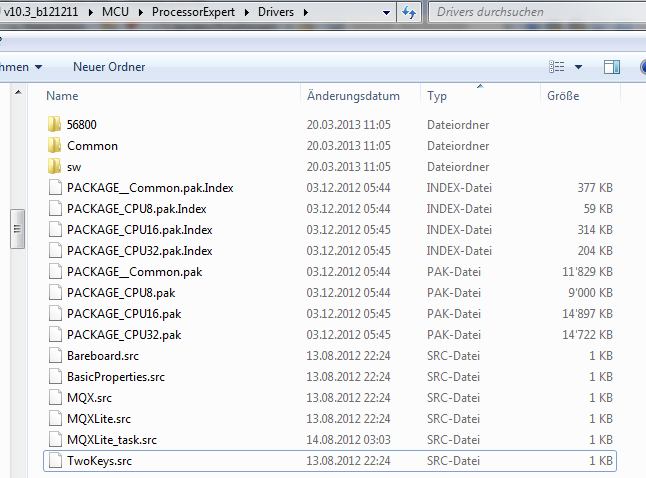646x478 pixels.
Task: Expand subfolders arrow after ProcessorExpert
Action: [x=247, y=12]
